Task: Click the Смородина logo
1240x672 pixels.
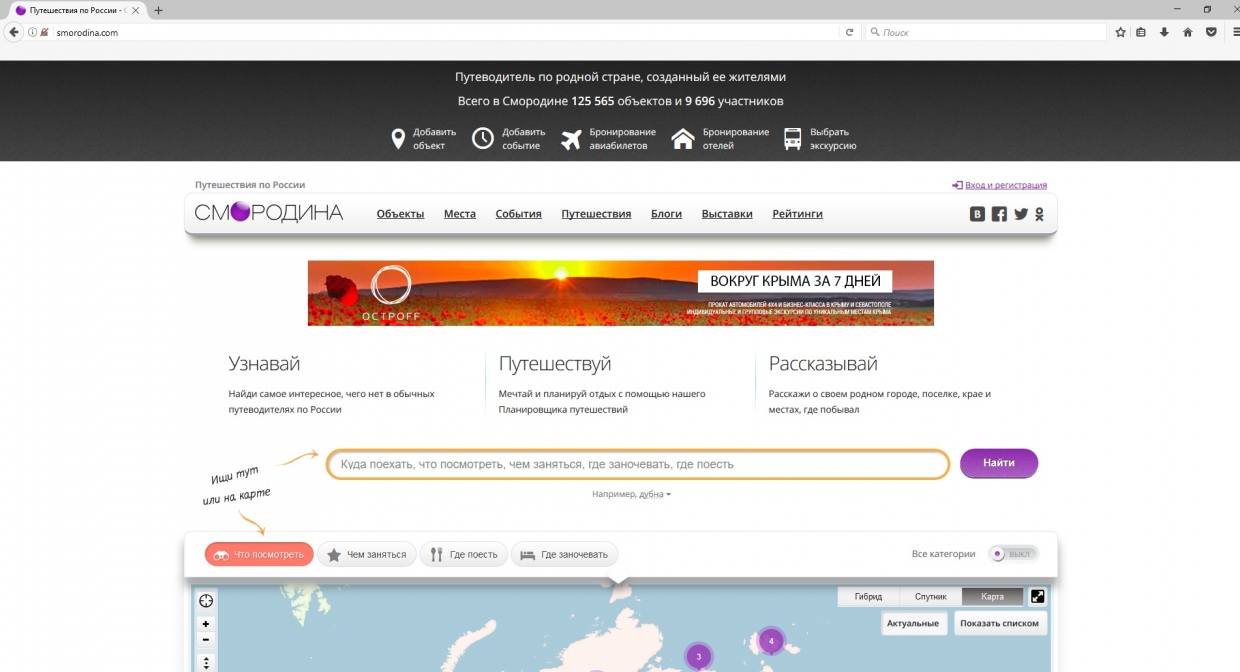Action: coord(269,212)
